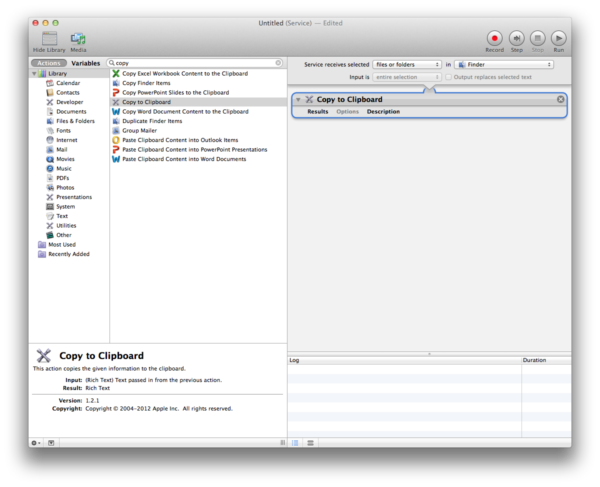Click the Duration column header
The image size is (600, 487).
pos(546,360)
